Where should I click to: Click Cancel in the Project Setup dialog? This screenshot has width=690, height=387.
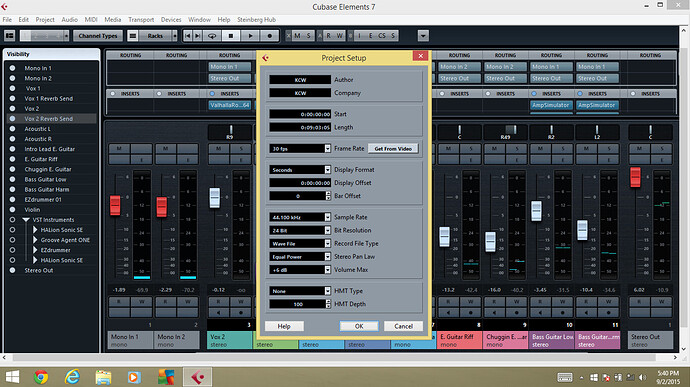[x=404, y=326]
